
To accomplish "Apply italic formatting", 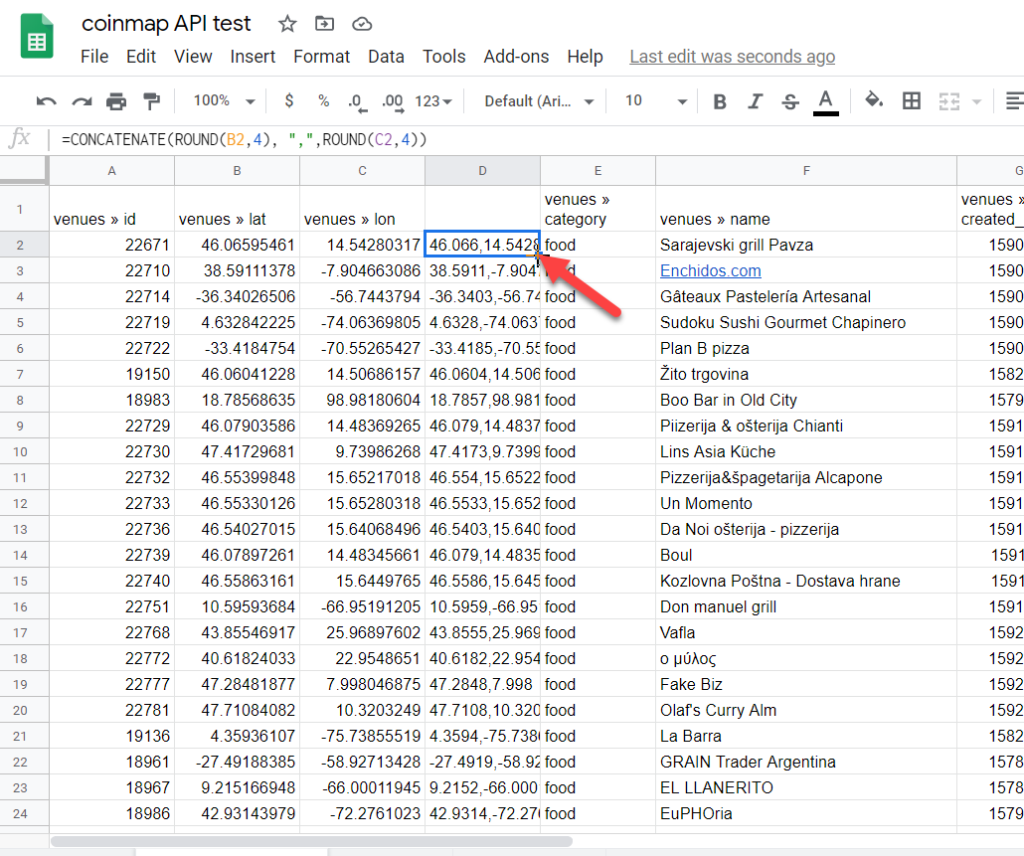I will 756,101.
